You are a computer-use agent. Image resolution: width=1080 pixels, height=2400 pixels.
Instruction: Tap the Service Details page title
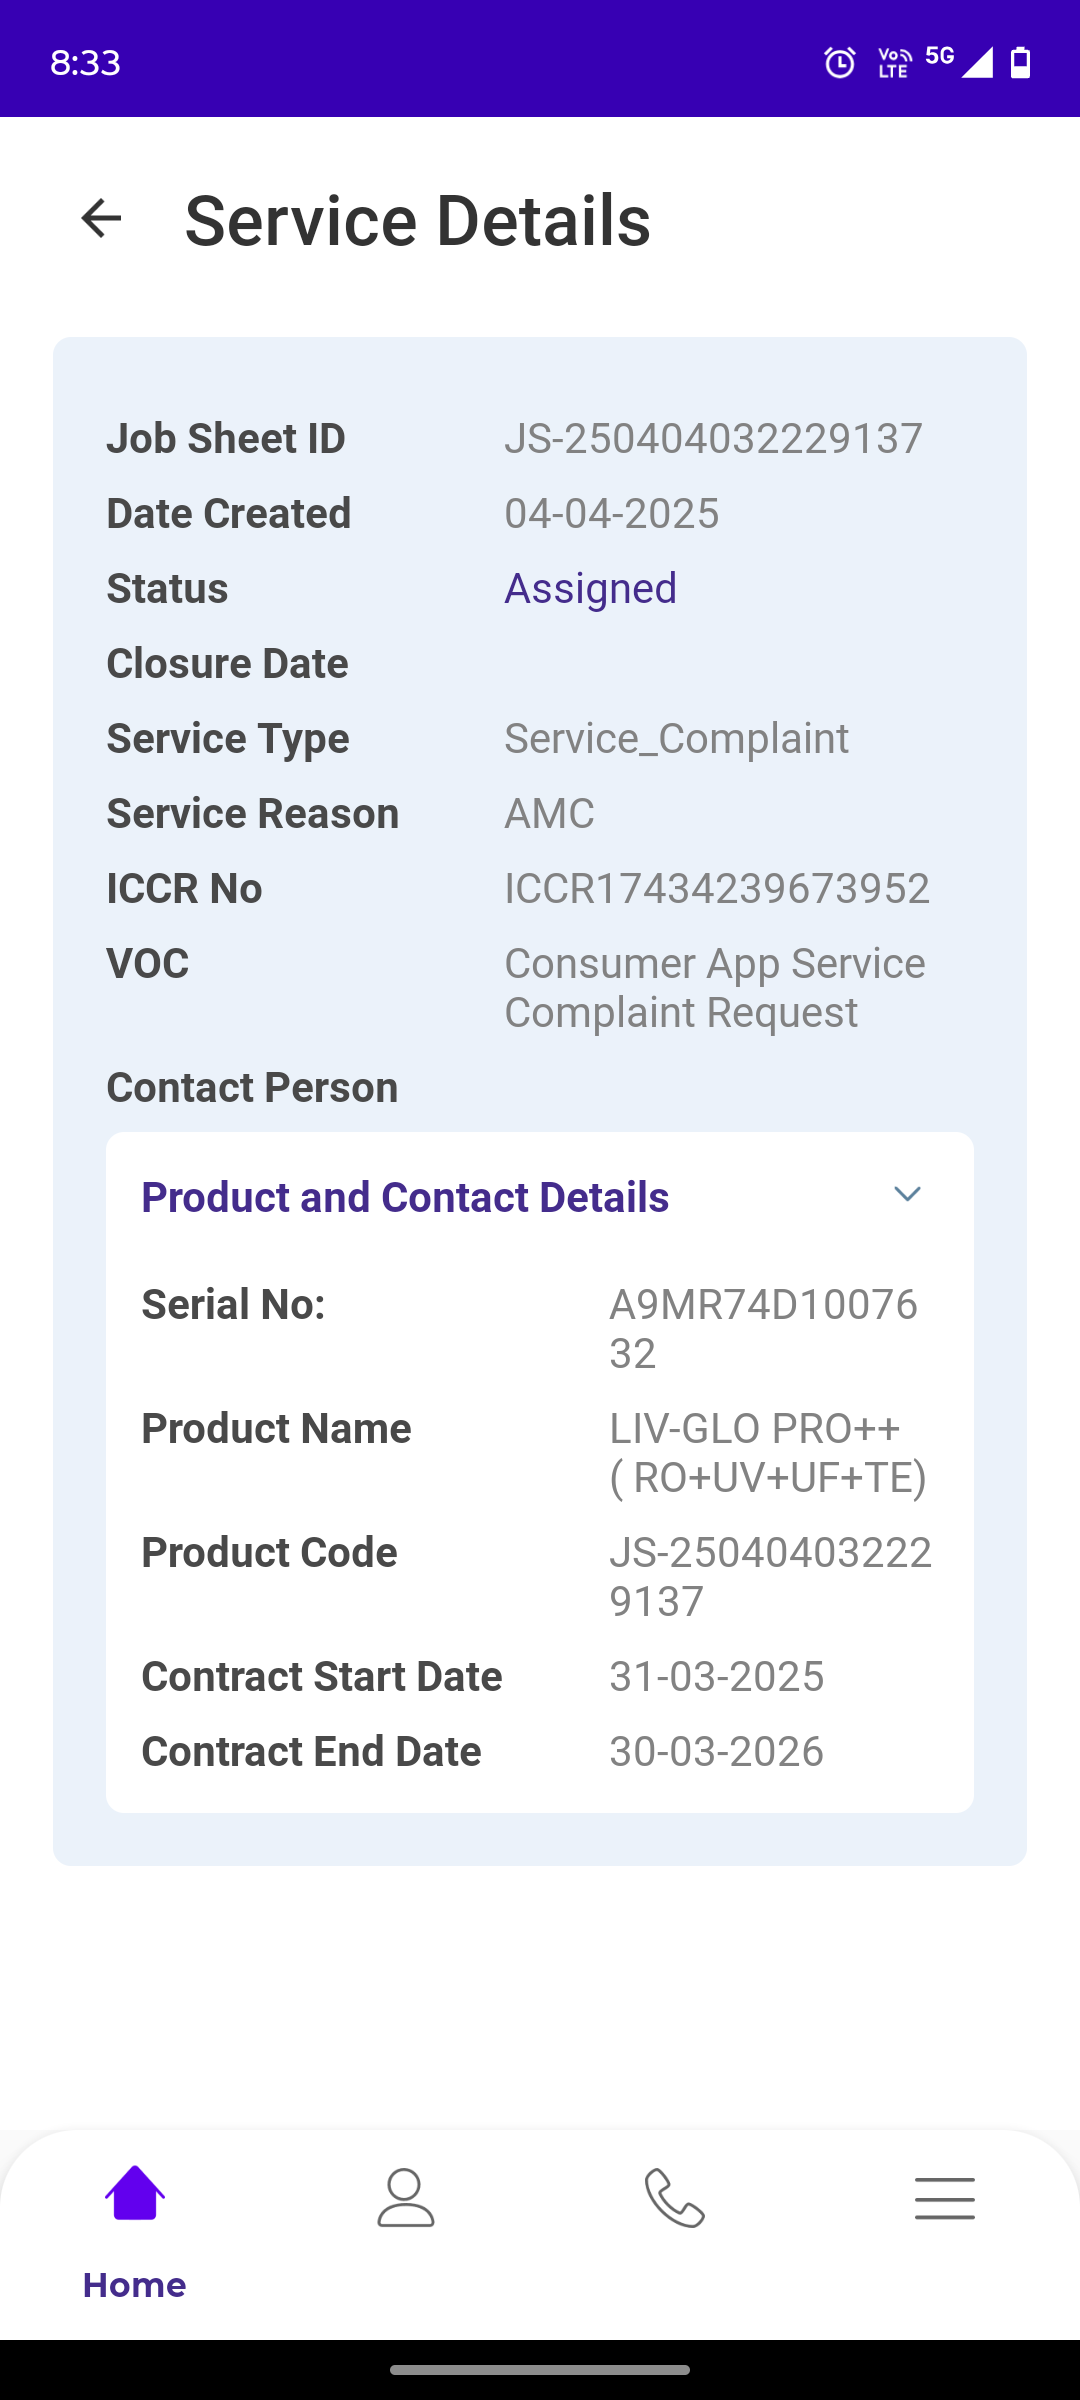click(417, 220)
